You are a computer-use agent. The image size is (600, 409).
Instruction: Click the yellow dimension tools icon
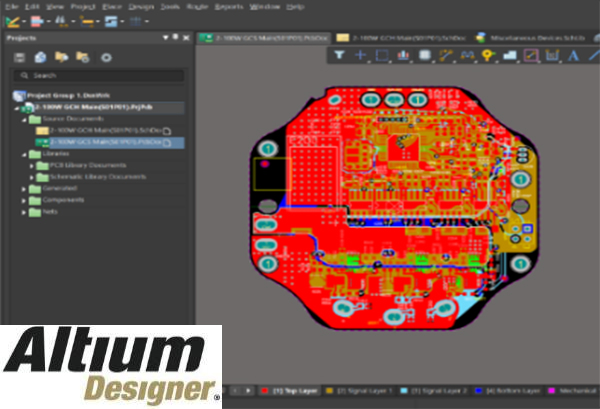point(87,21)
